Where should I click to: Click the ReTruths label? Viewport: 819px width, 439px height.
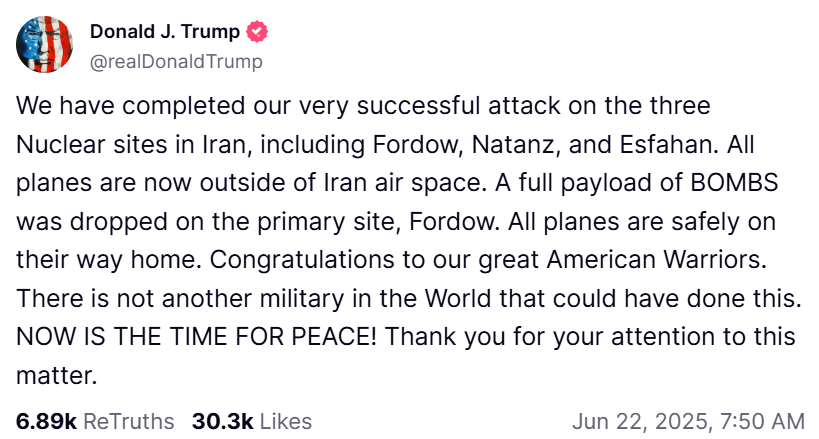click(x=129, y=421)
